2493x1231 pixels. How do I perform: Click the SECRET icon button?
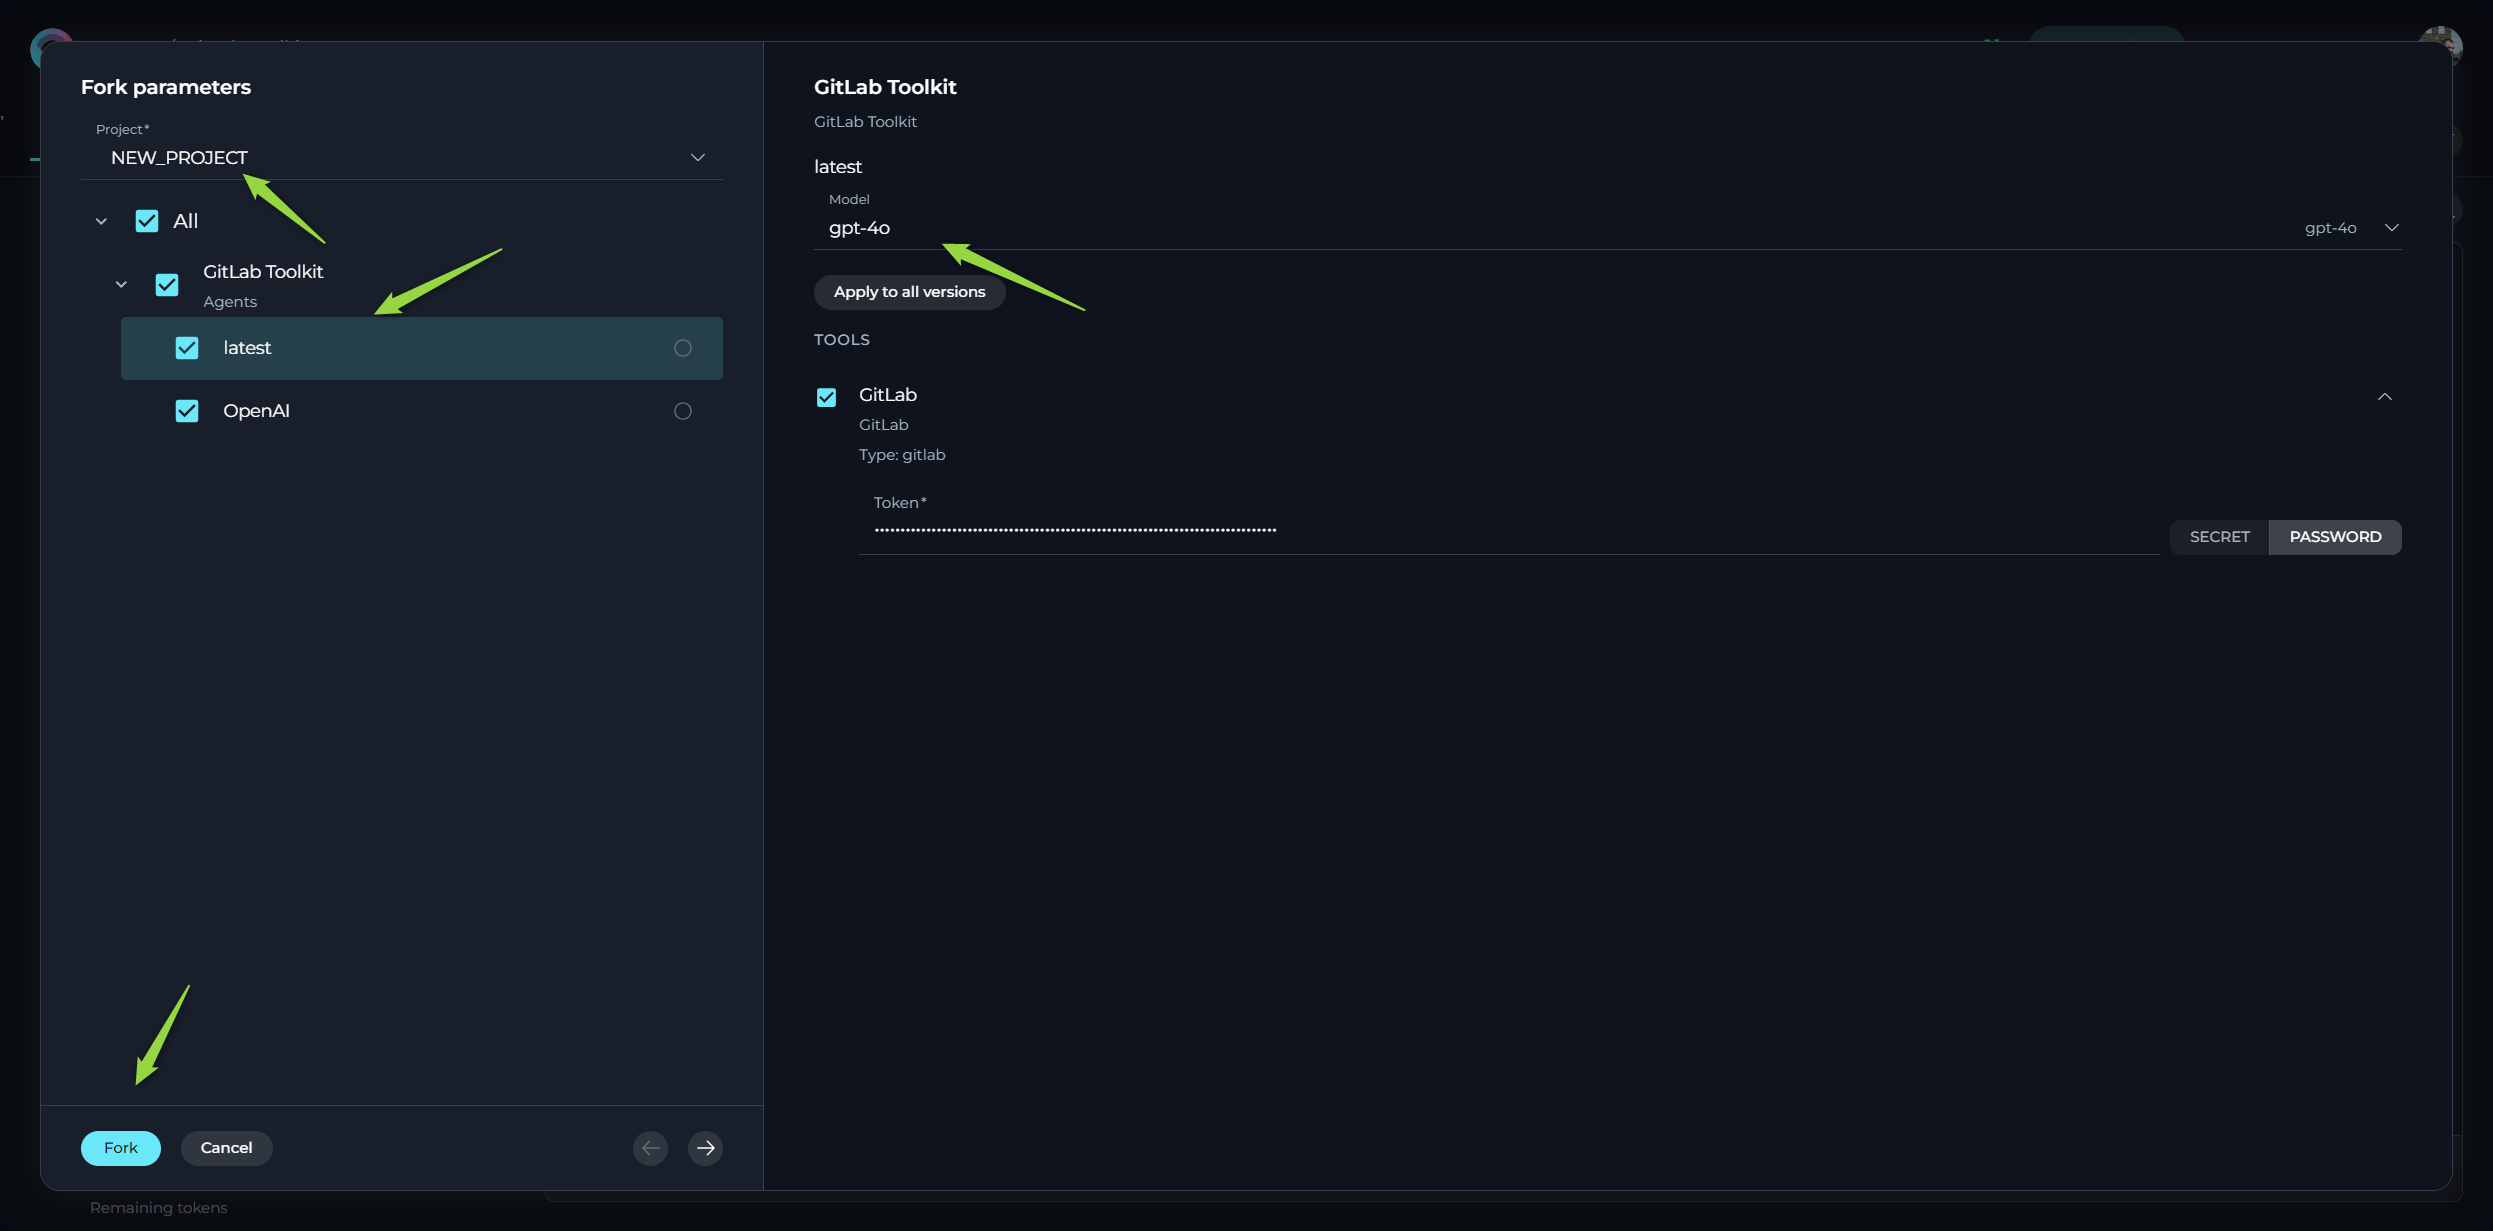point(2218,536)
